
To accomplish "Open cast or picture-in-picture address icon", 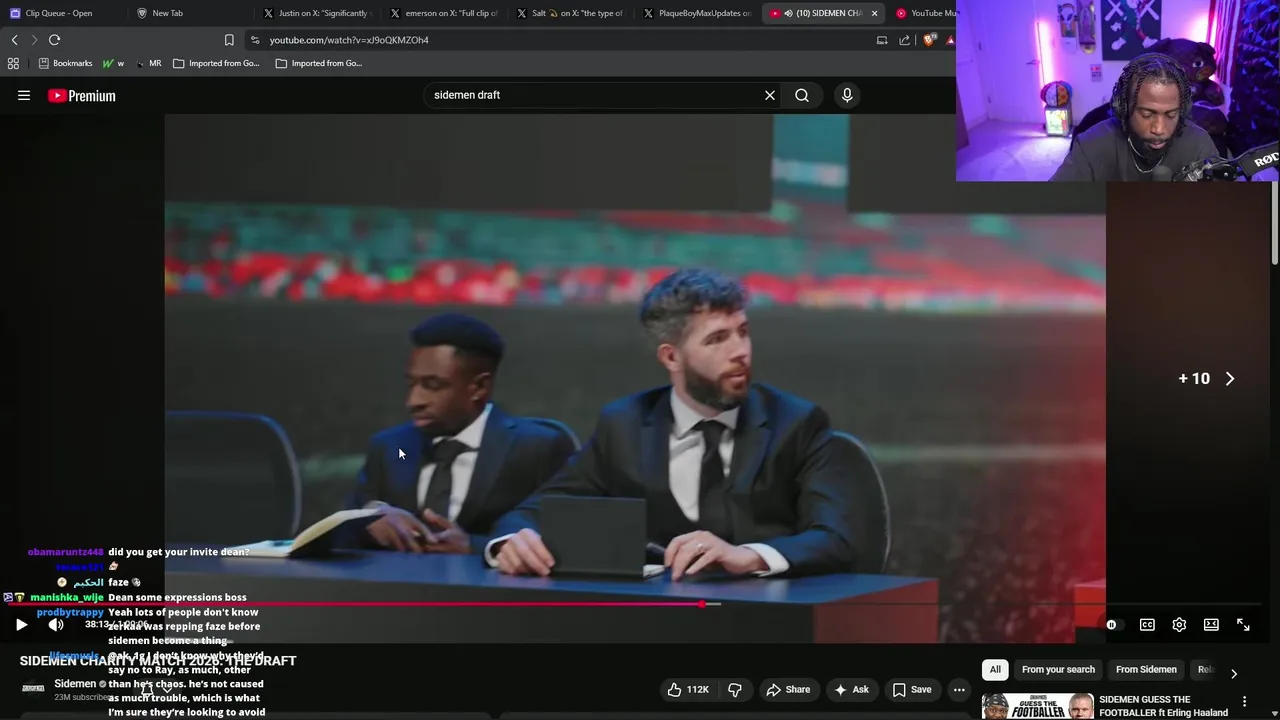I will (x=882, y=40).
